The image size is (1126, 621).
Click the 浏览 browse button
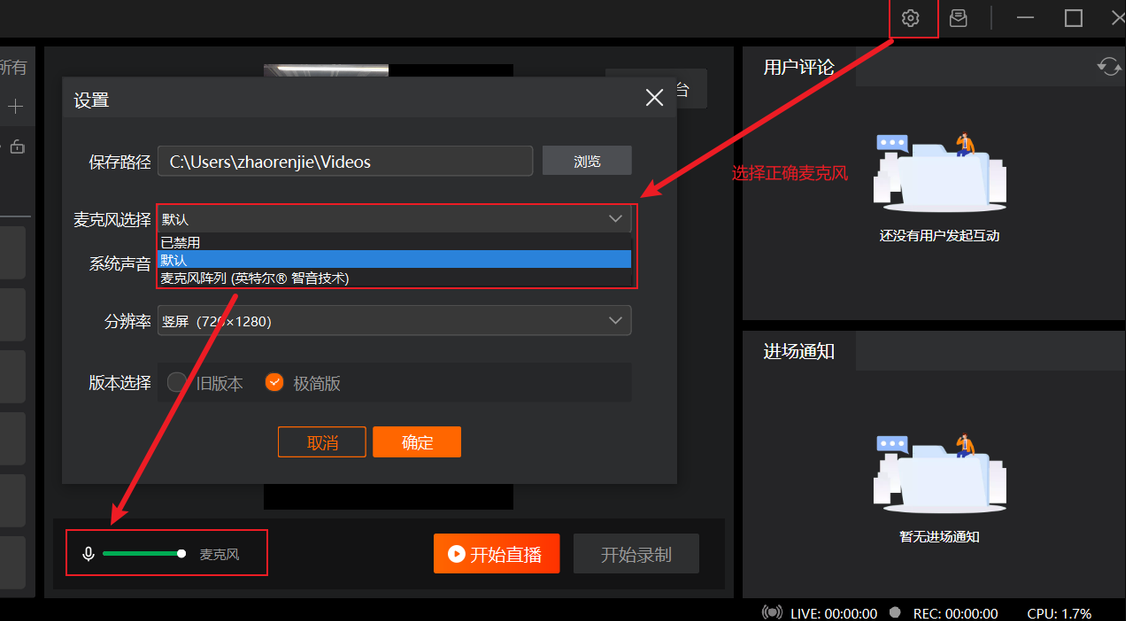click(587, 161)
